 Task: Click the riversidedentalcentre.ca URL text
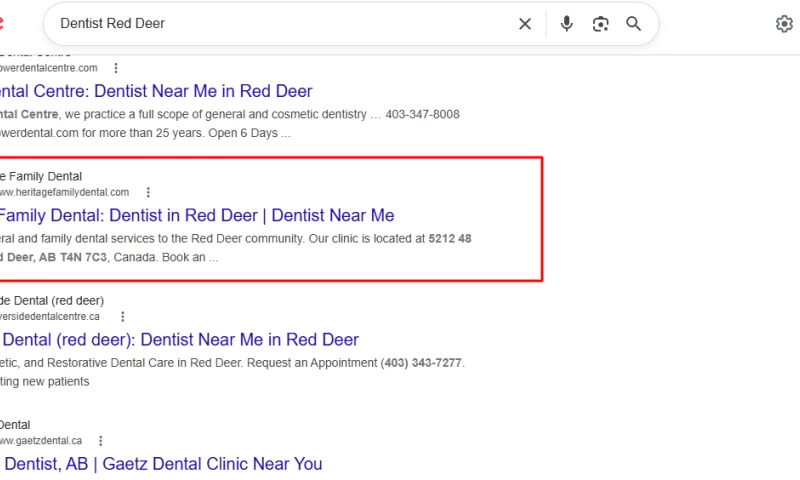[49, 317]
